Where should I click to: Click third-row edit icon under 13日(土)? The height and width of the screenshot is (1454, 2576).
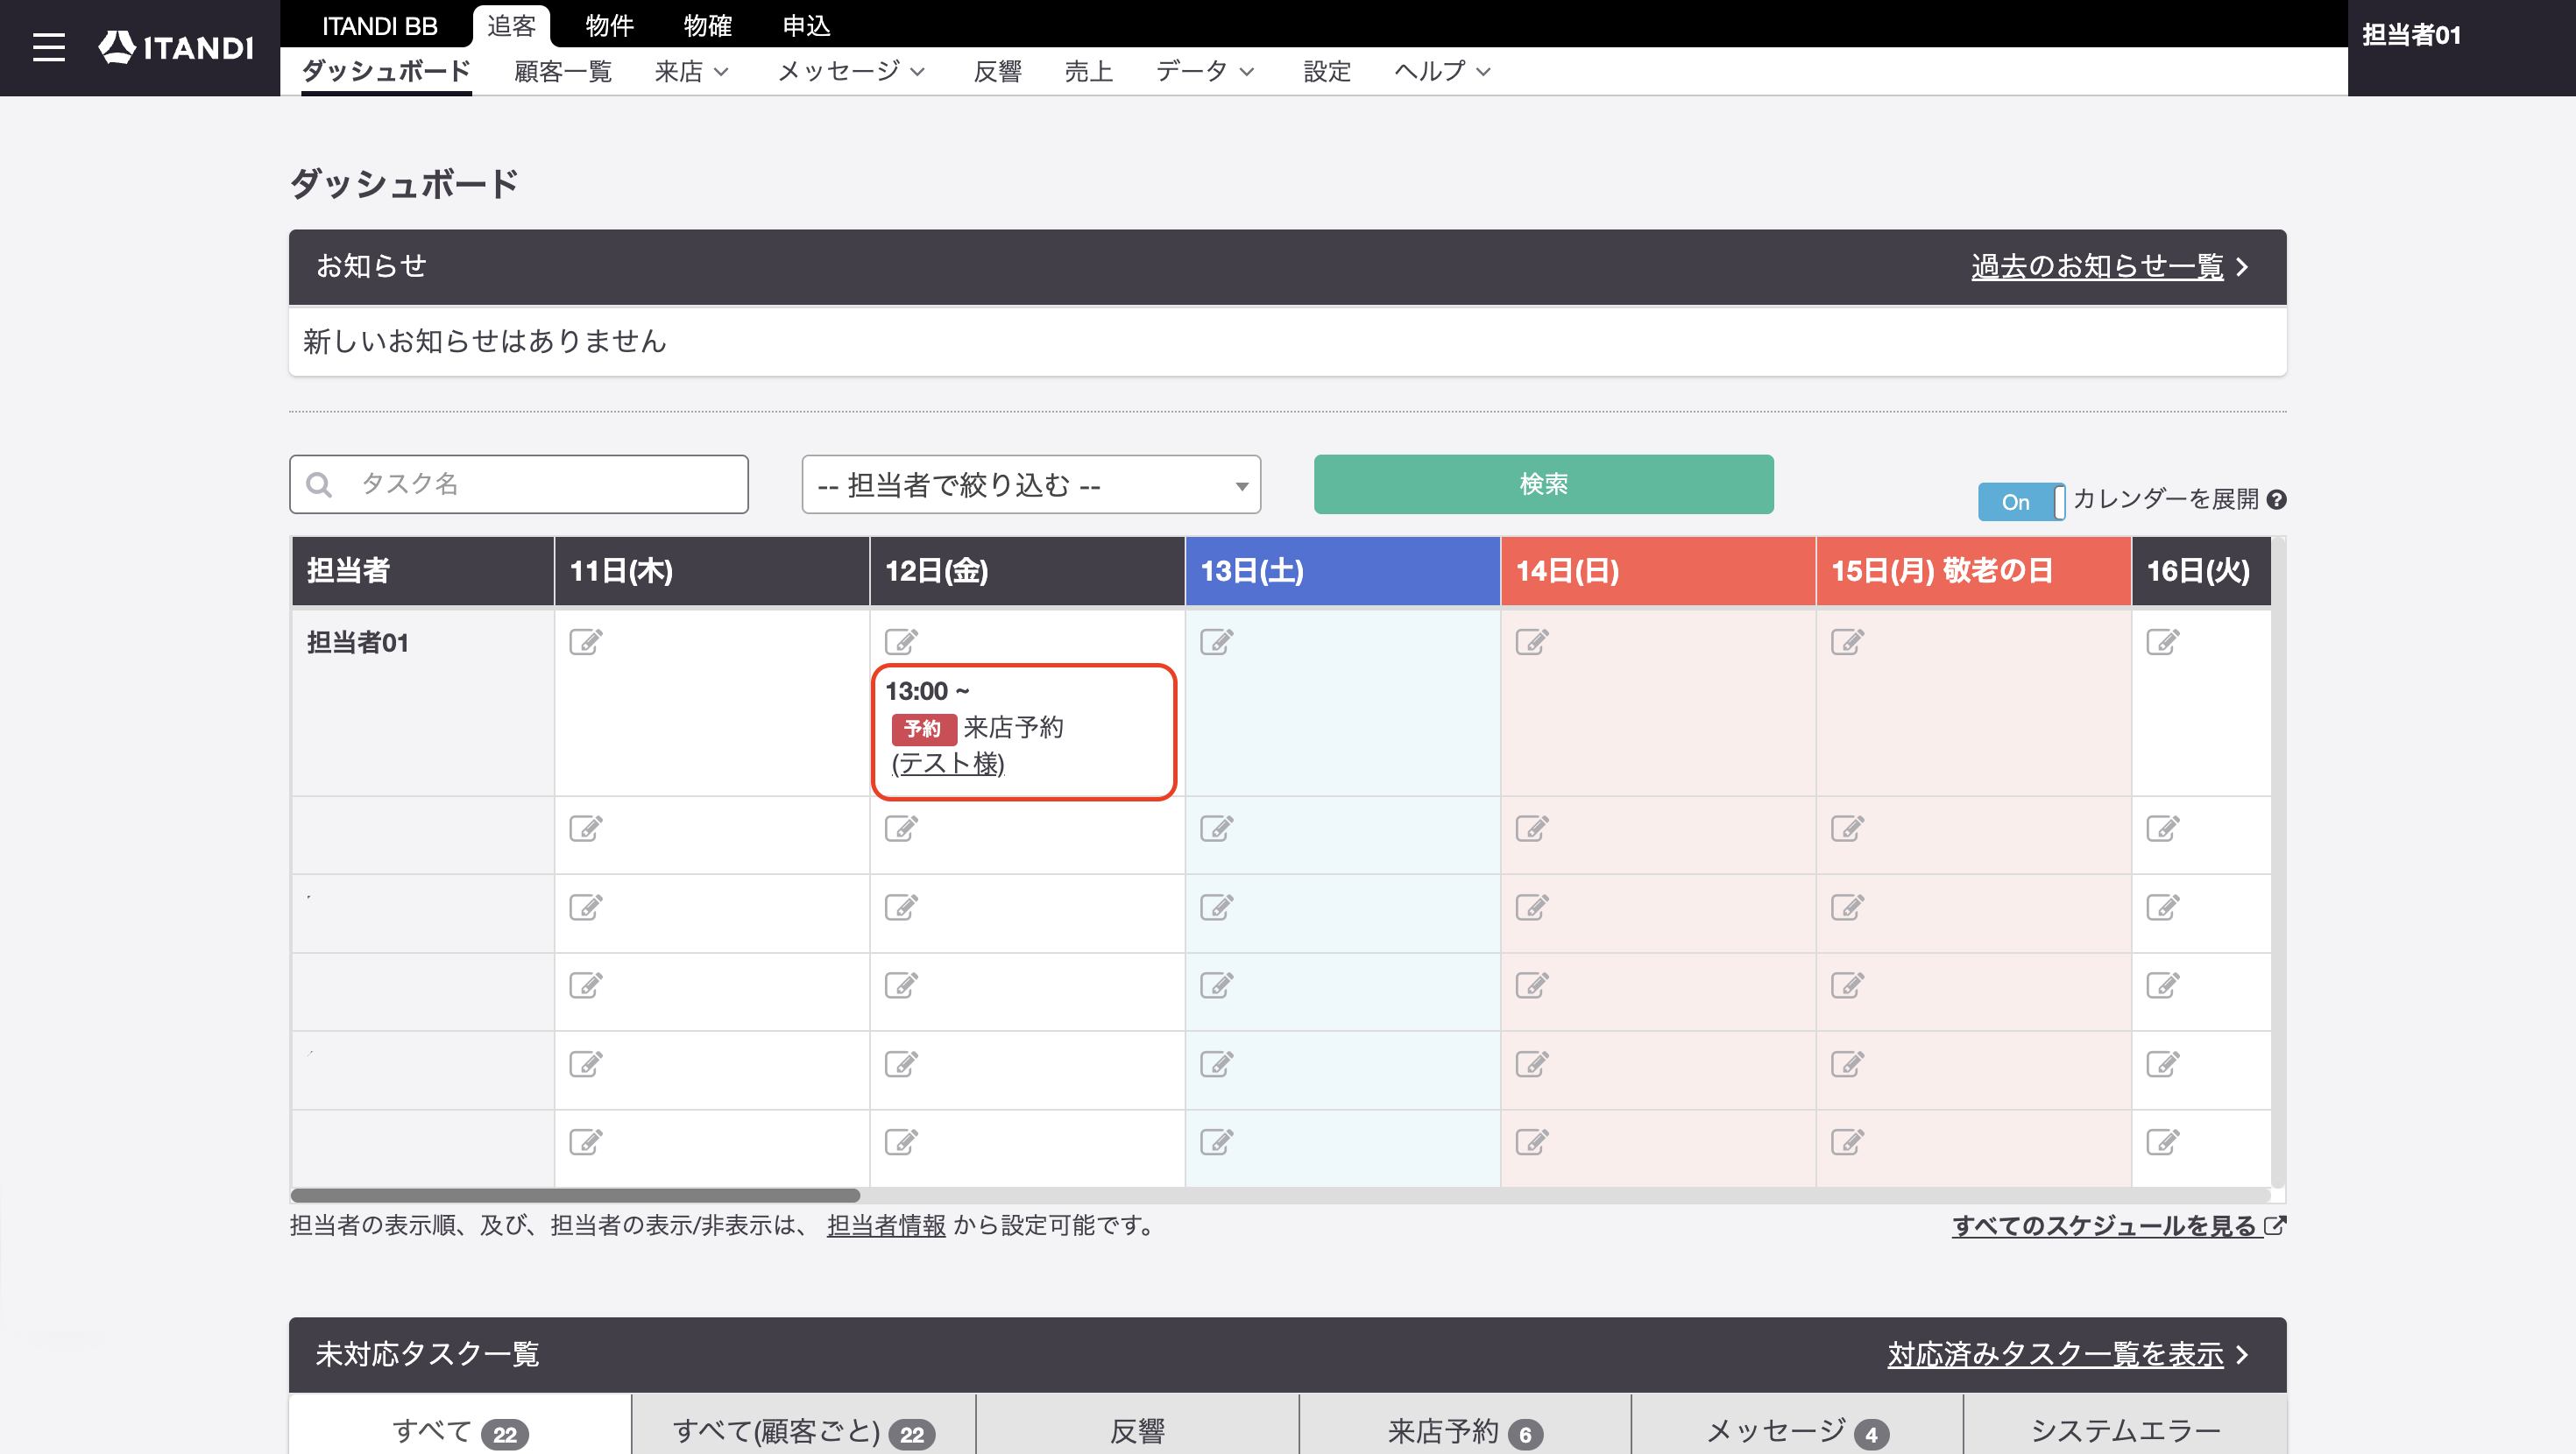click(x=1217, y=907)
